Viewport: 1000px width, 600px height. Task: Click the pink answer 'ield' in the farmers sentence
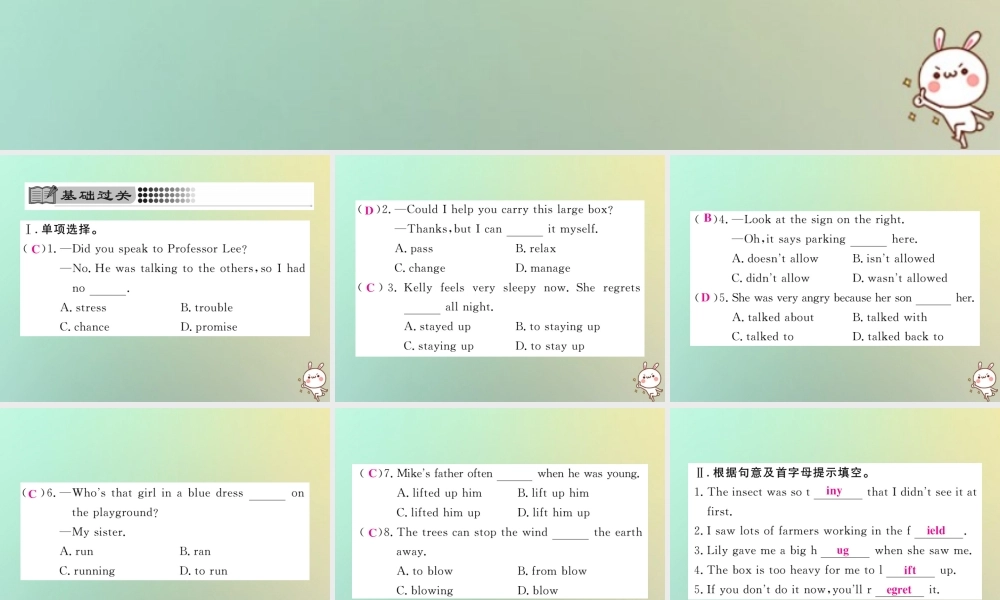coord(936,530)
